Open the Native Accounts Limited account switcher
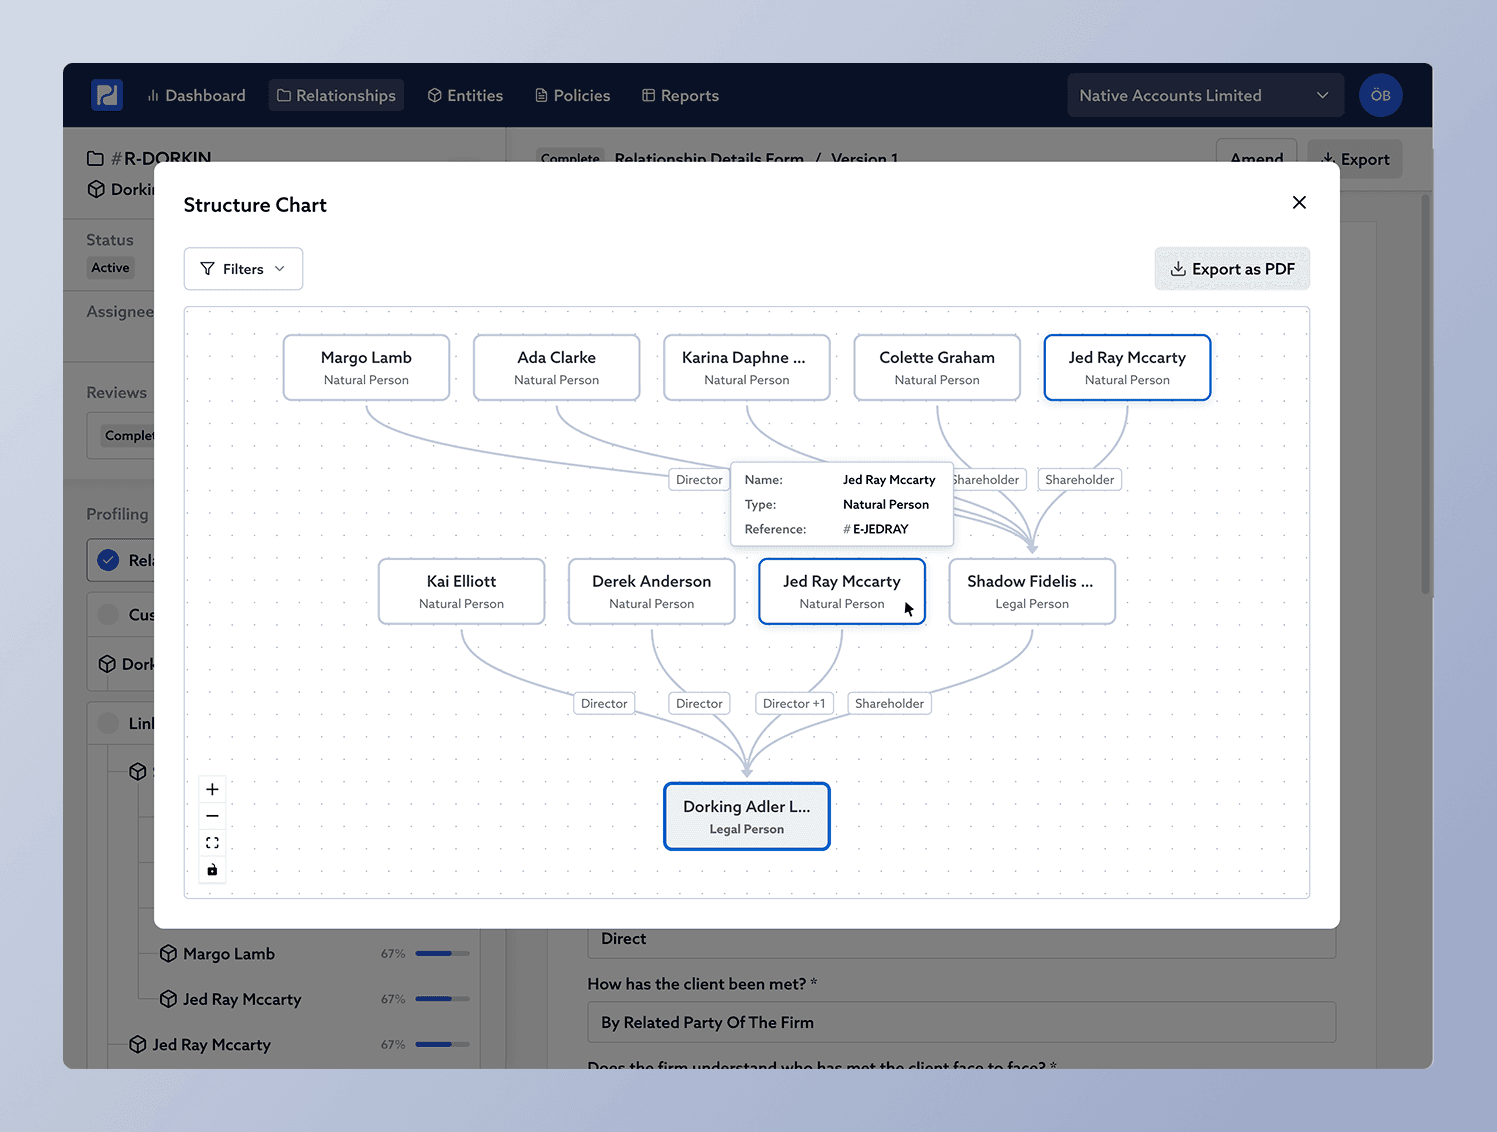Viewport: 1497px width, 1132px height. point(1205,95)
